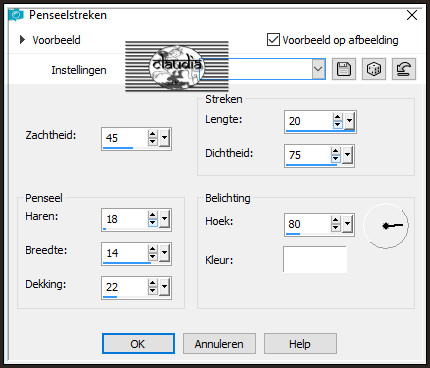The width and height of the screenshot is (430, 368).
Task: Confirm the dialog with OK
Action: (x=138, y=344)
